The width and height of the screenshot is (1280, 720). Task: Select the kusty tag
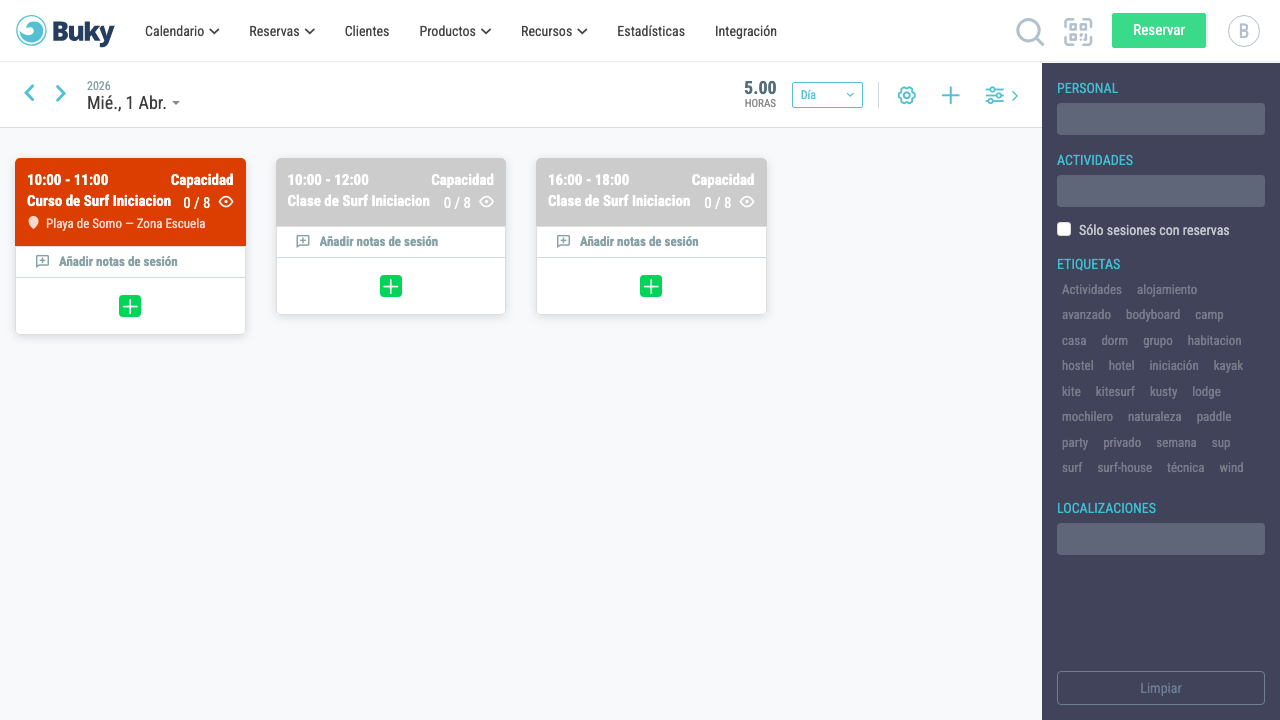click(x=1164, y=391)
